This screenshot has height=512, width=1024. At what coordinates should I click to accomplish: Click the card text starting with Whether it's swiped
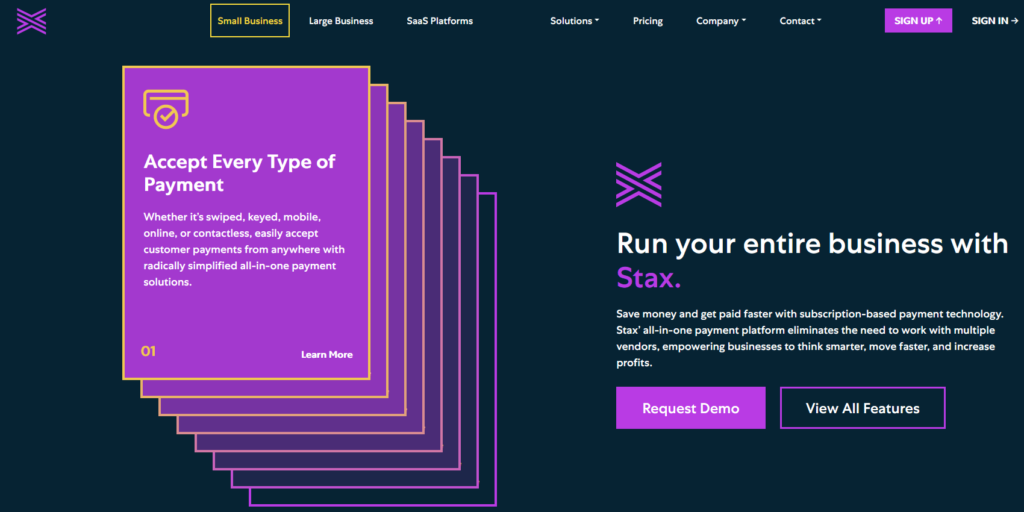(244, 249)
